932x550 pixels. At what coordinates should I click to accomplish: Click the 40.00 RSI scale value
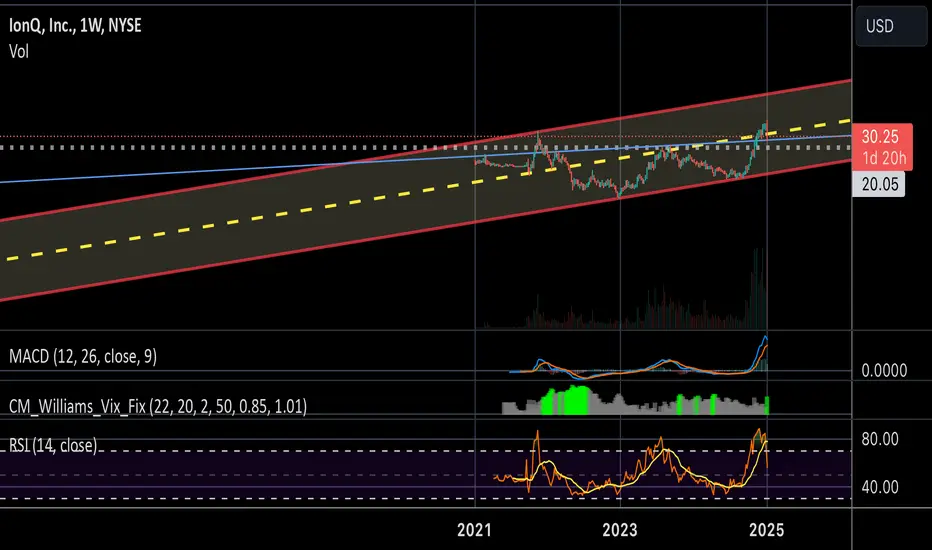[880, 487]
